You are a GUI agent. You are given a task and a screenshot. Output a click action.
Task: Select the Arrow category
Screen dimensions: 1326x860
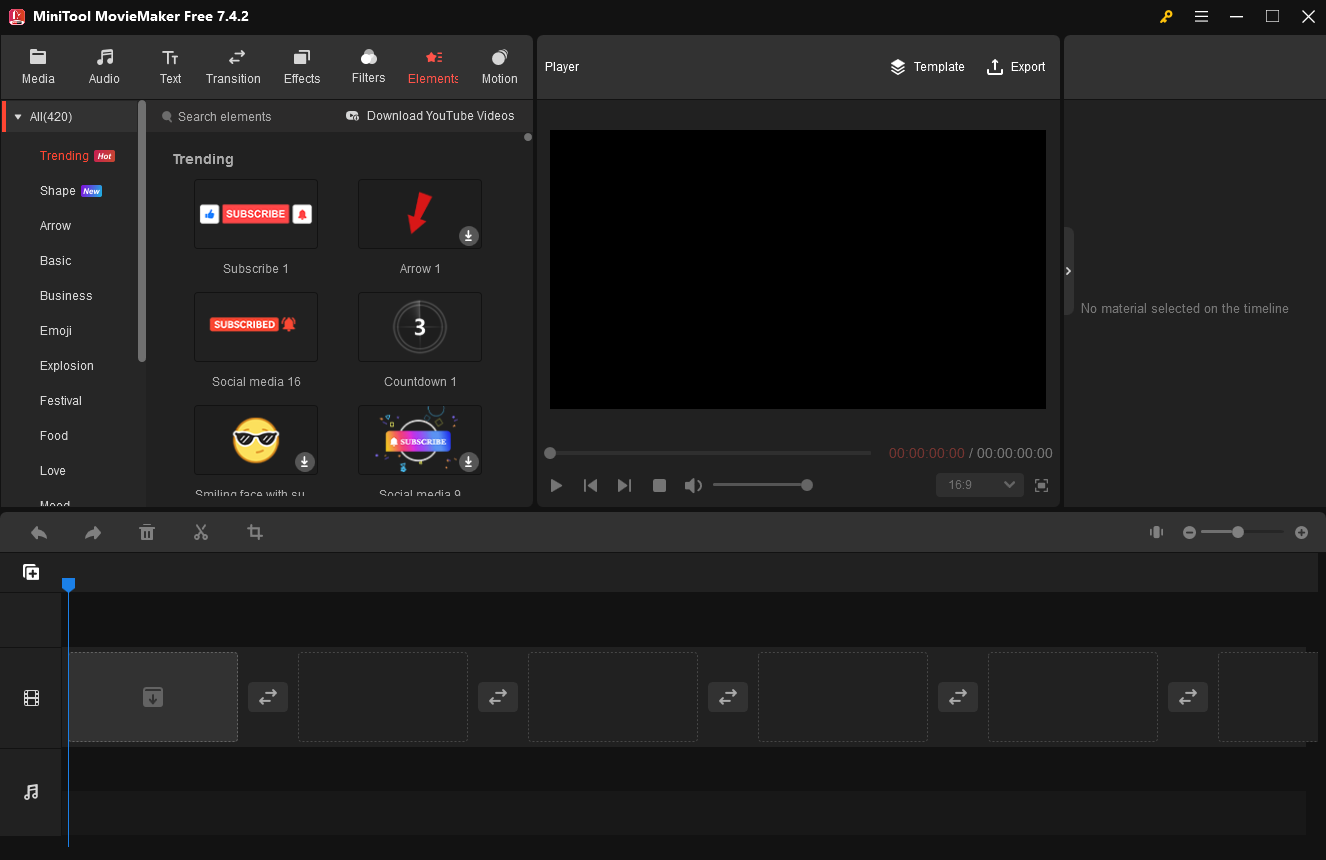click(x=56, y=226)
